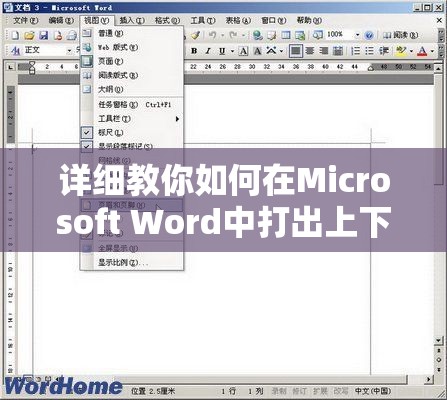
Task: Open the 表格 (Table) menu
Action: (238, 21)
